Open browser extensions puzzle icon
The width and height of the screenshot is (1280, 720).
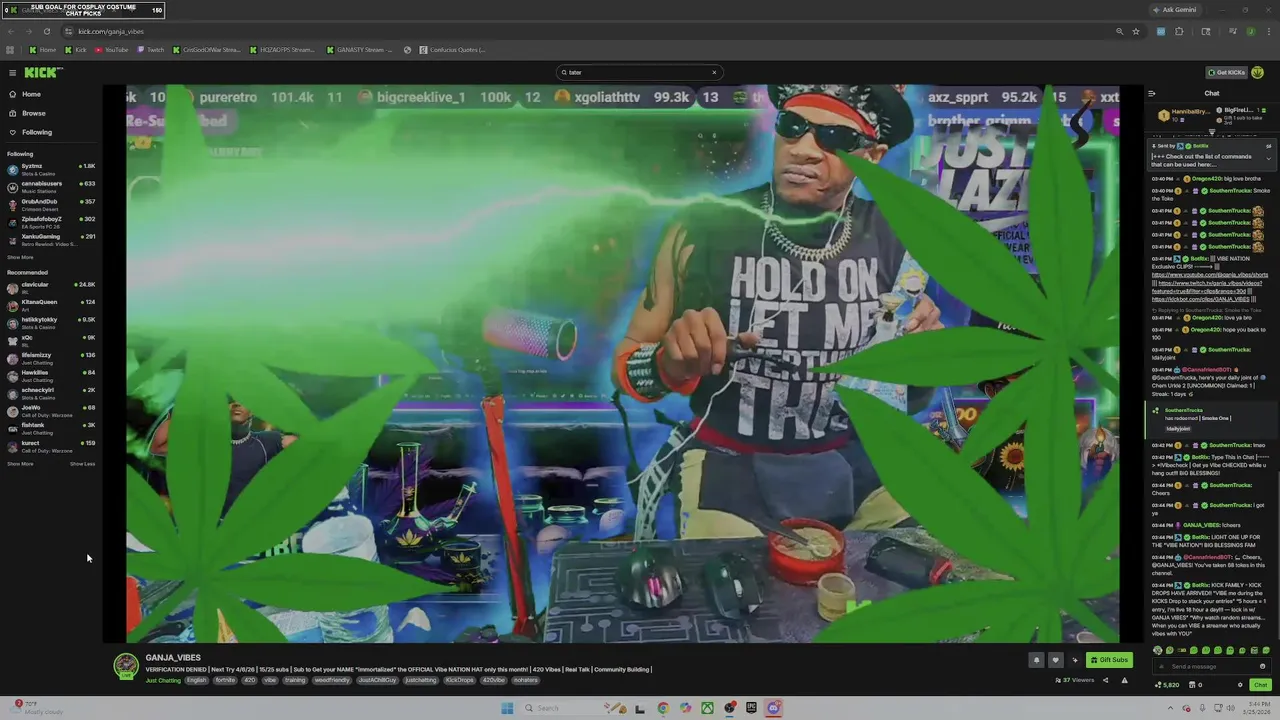(1179, 31)
